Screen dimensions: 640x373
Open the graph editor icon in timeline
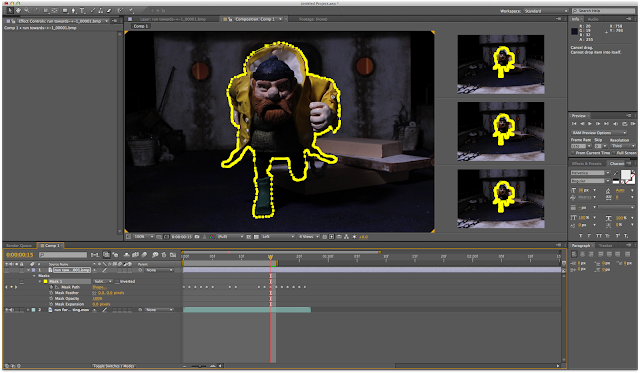173,255
